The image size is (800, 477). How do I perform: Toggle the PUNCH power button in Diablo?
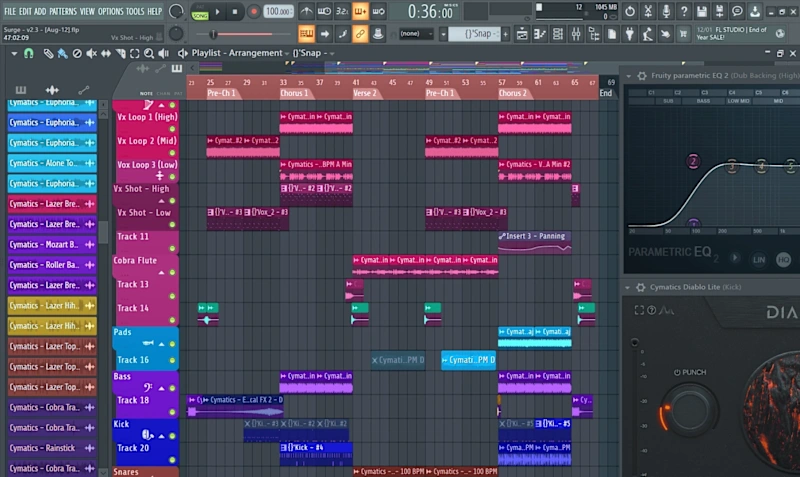(x=677, y=372)
